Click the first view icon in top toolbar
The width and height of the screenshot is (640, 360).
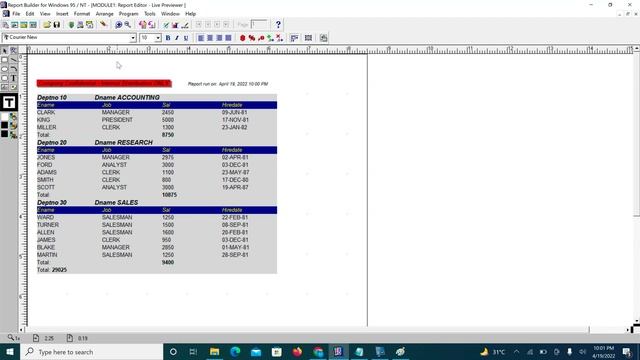click(5, 25)
